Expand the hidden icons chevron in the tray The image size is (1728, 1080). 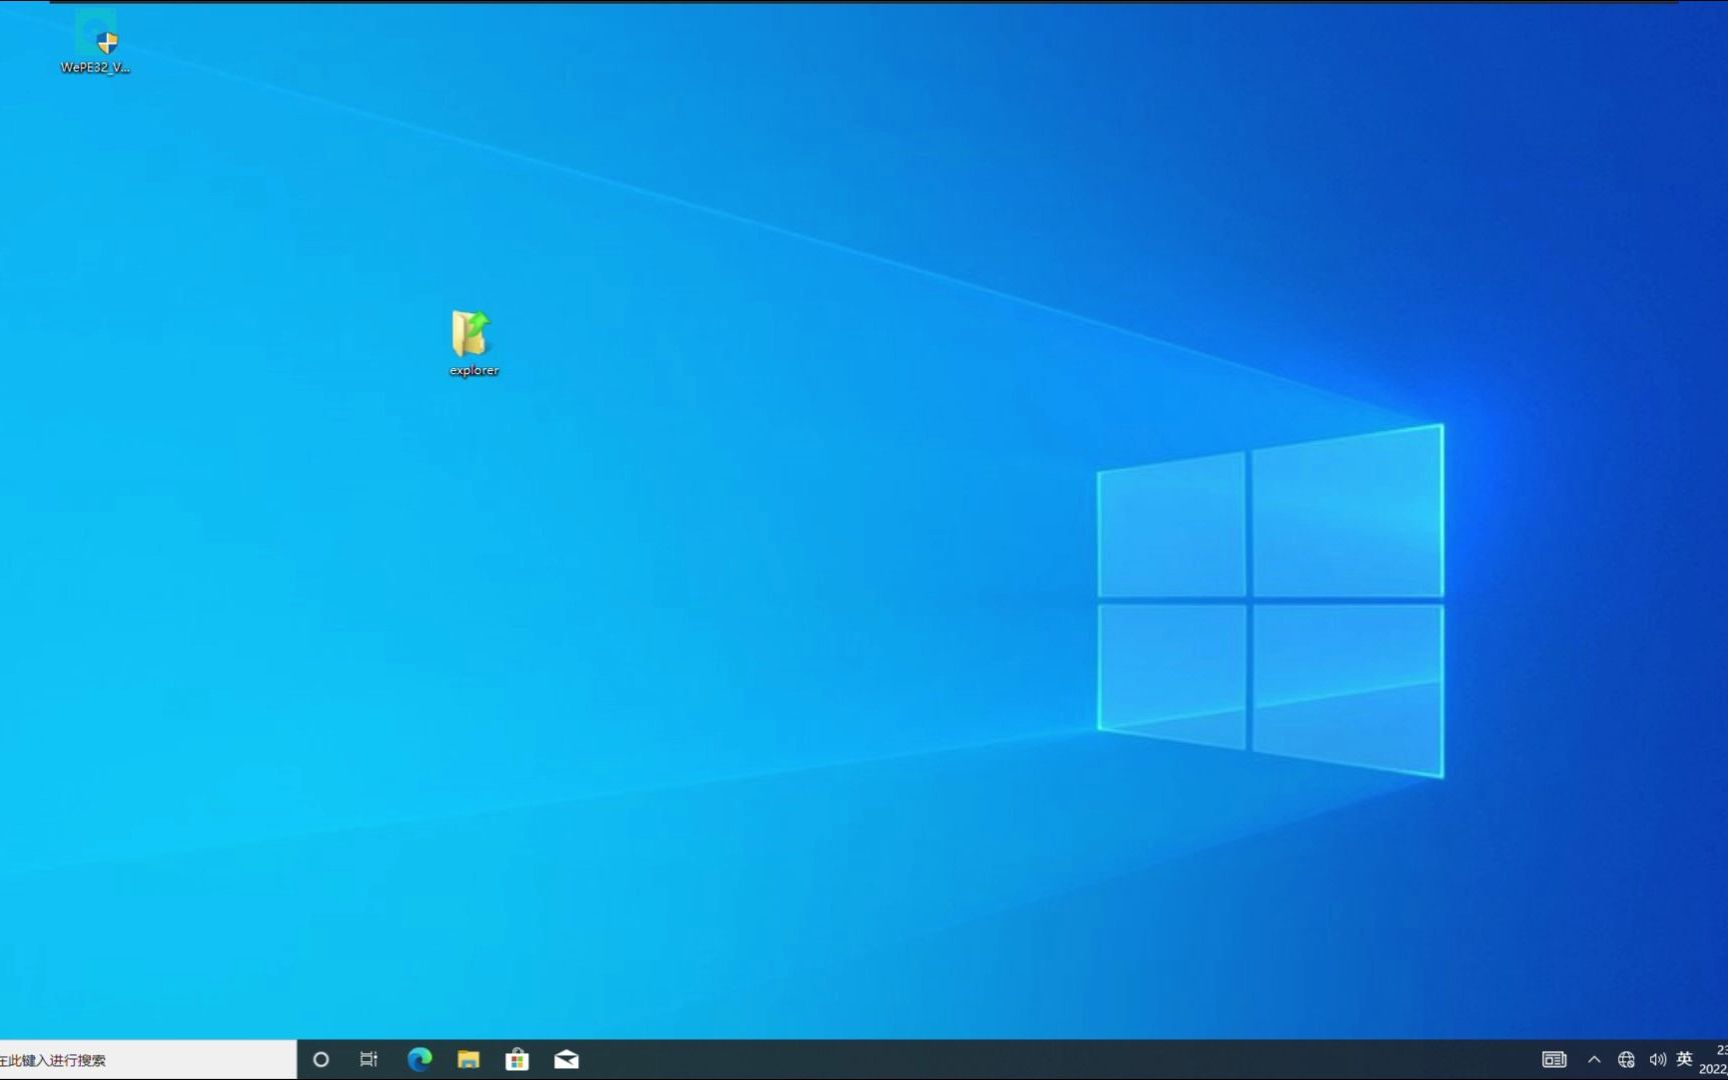[1594, 1059]
